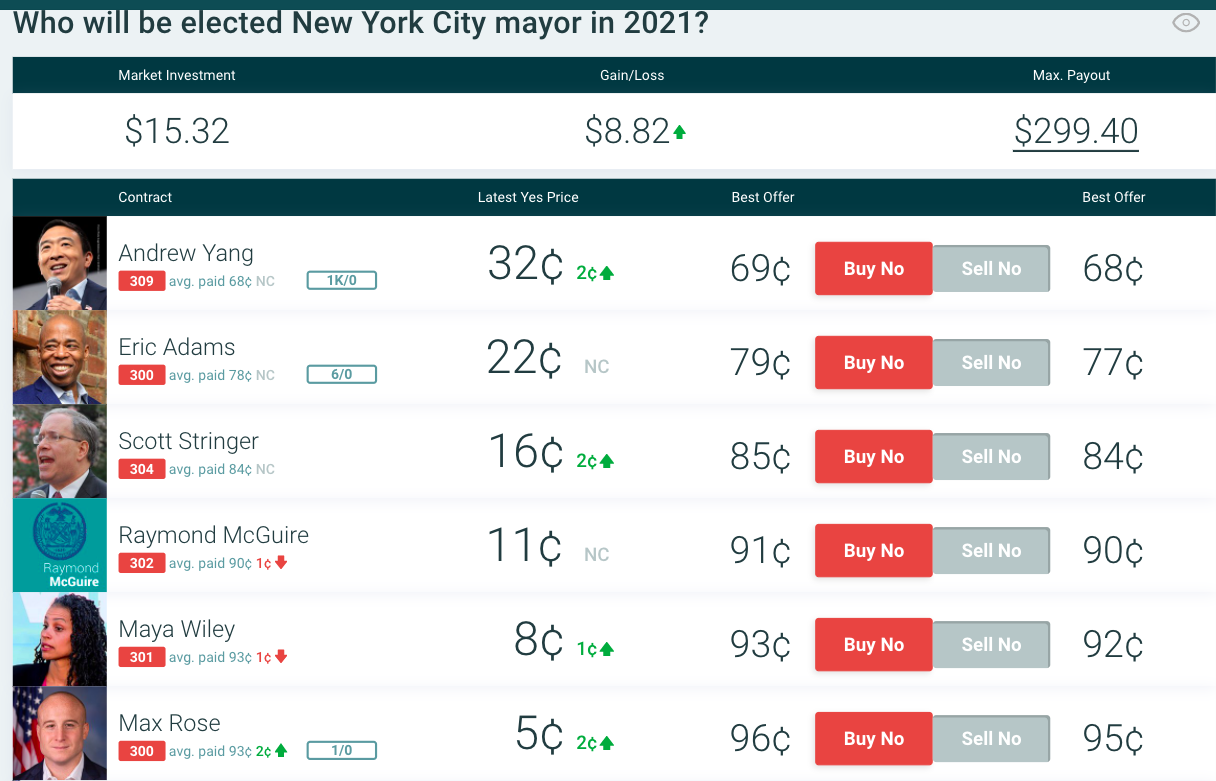Click the Raymond McGuire contract name
The height and width of the screenshot is (781, 1216).
[213, 535]
